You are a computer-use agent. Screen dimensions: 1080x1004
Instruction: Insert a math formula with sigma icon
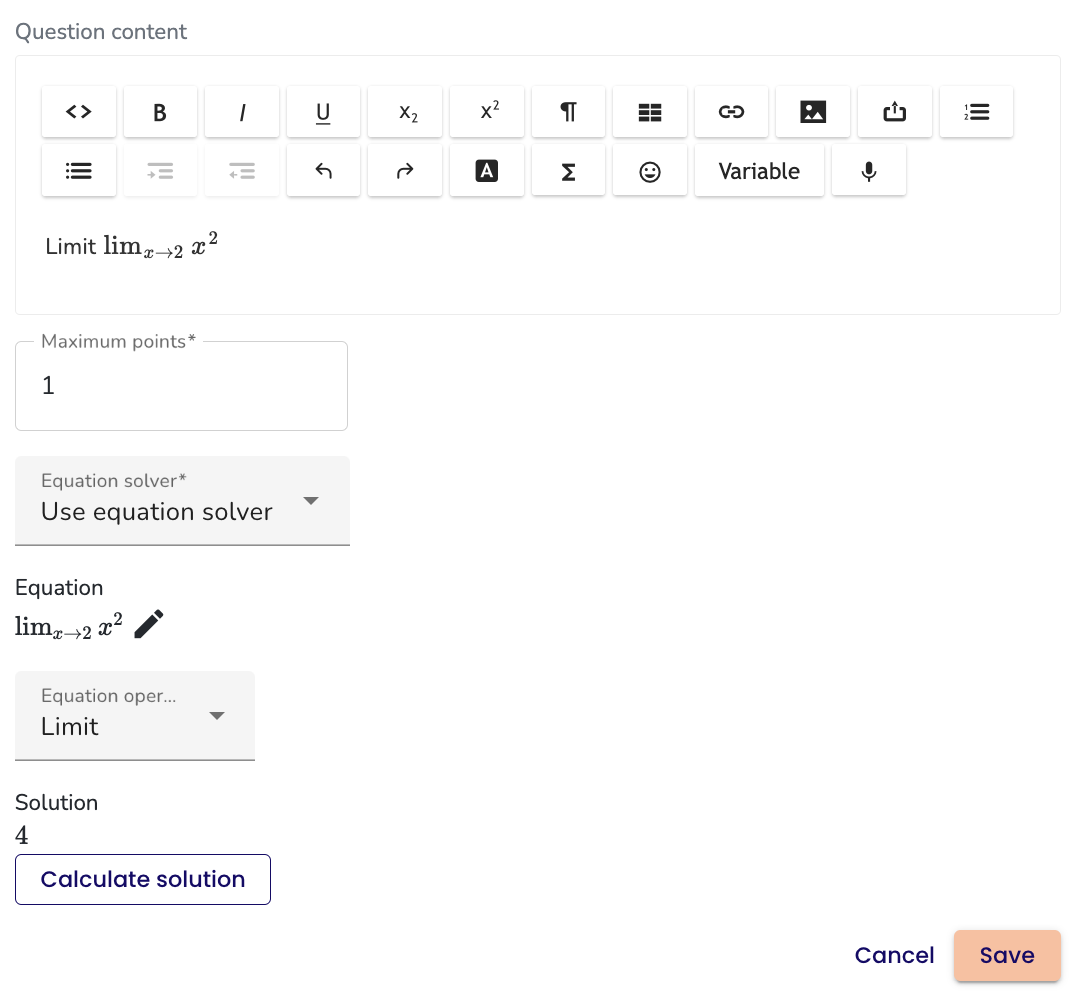coord(568,171)
